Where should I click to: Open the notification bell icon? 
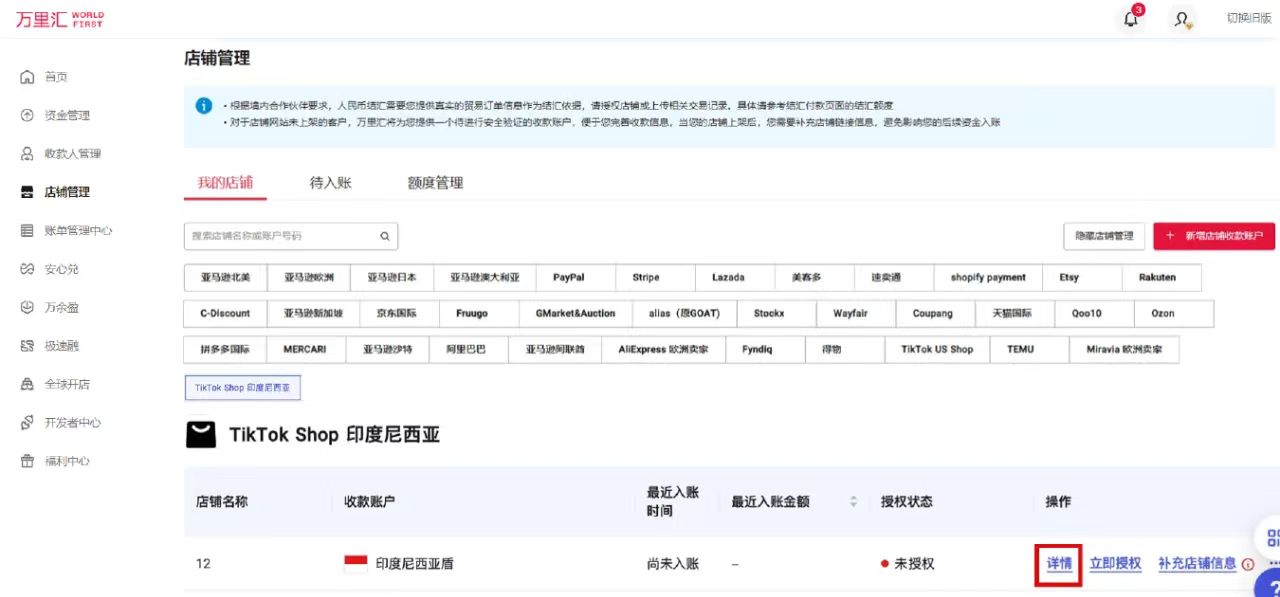click(x=1131, y=19)
